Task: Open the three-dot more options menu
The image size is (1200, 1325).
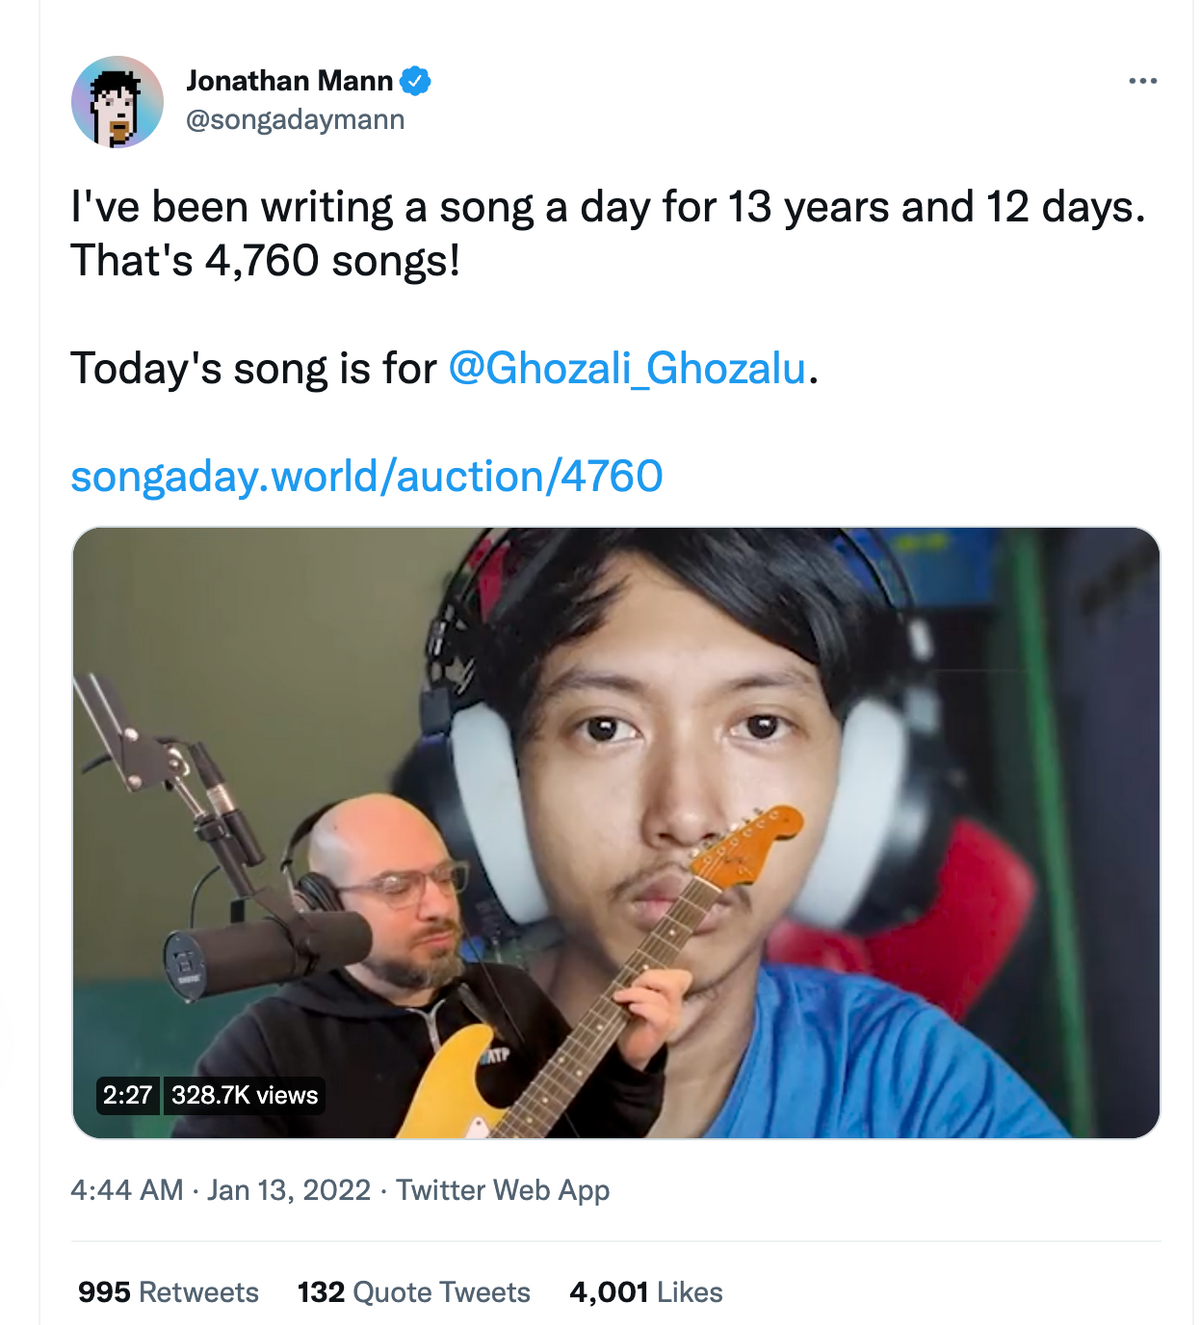Action: click(x=1142, y=81)
